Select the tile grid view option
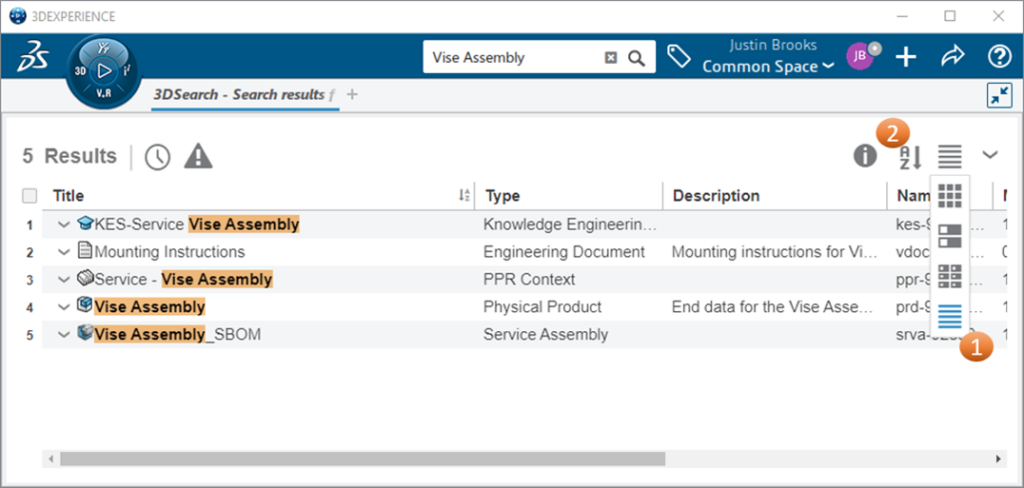 click(x=950, y=195)
